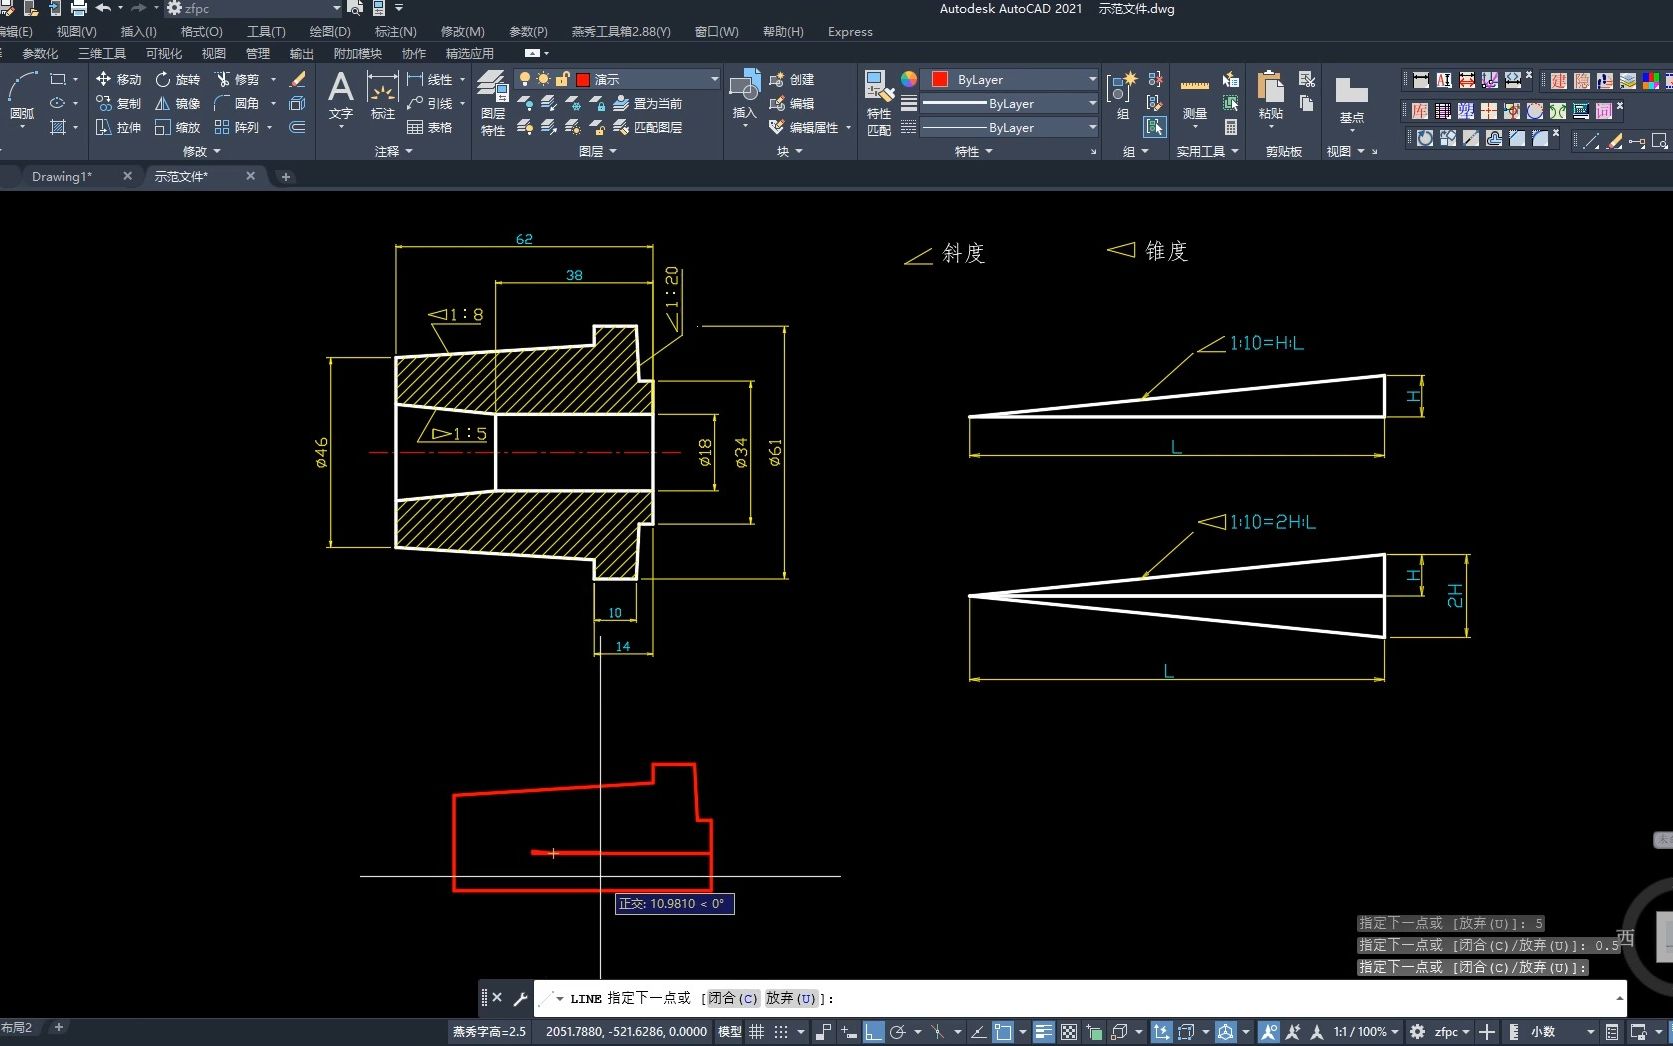Expand the Utilities (实用工具) panel
The image size is (1673, 1046).
pos(1207,151)
